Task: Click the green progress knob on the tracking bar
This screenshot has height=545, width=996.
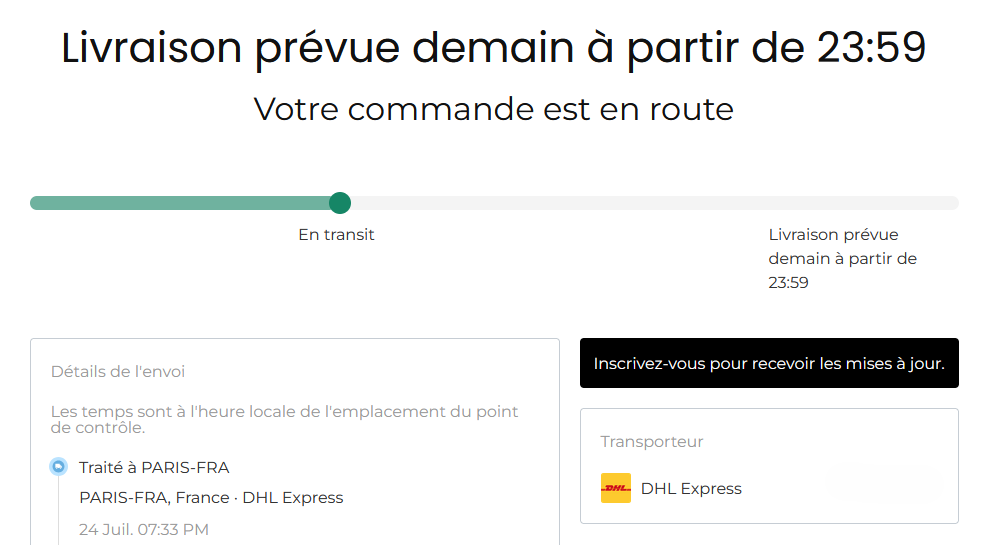Action: [x=340, y=203]
